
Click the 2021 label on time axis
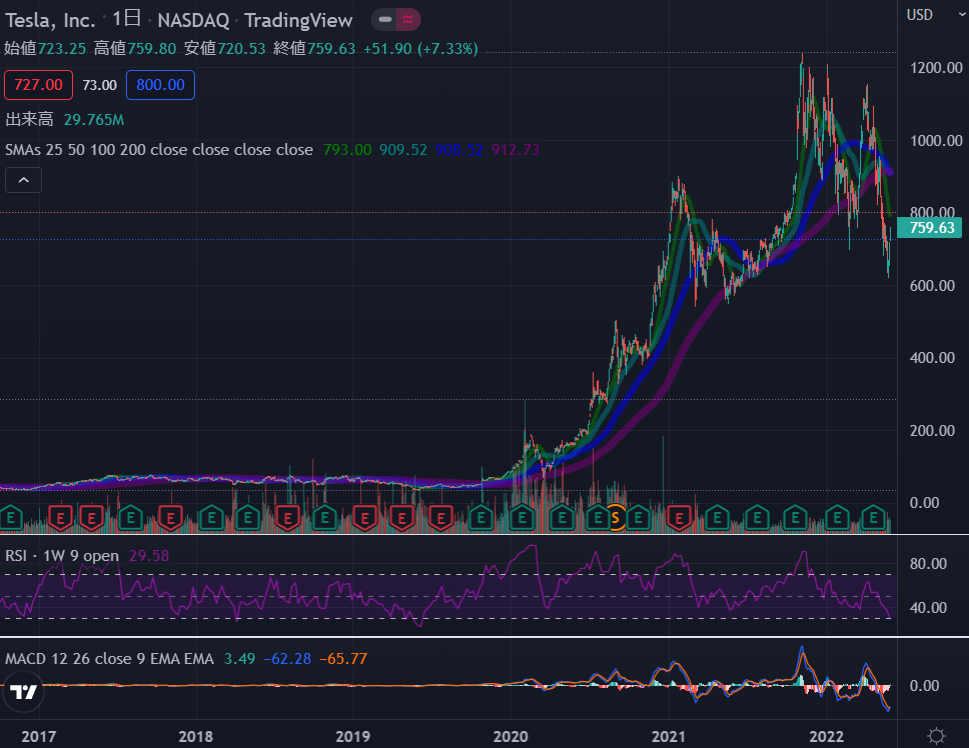[x=668, y=736]
